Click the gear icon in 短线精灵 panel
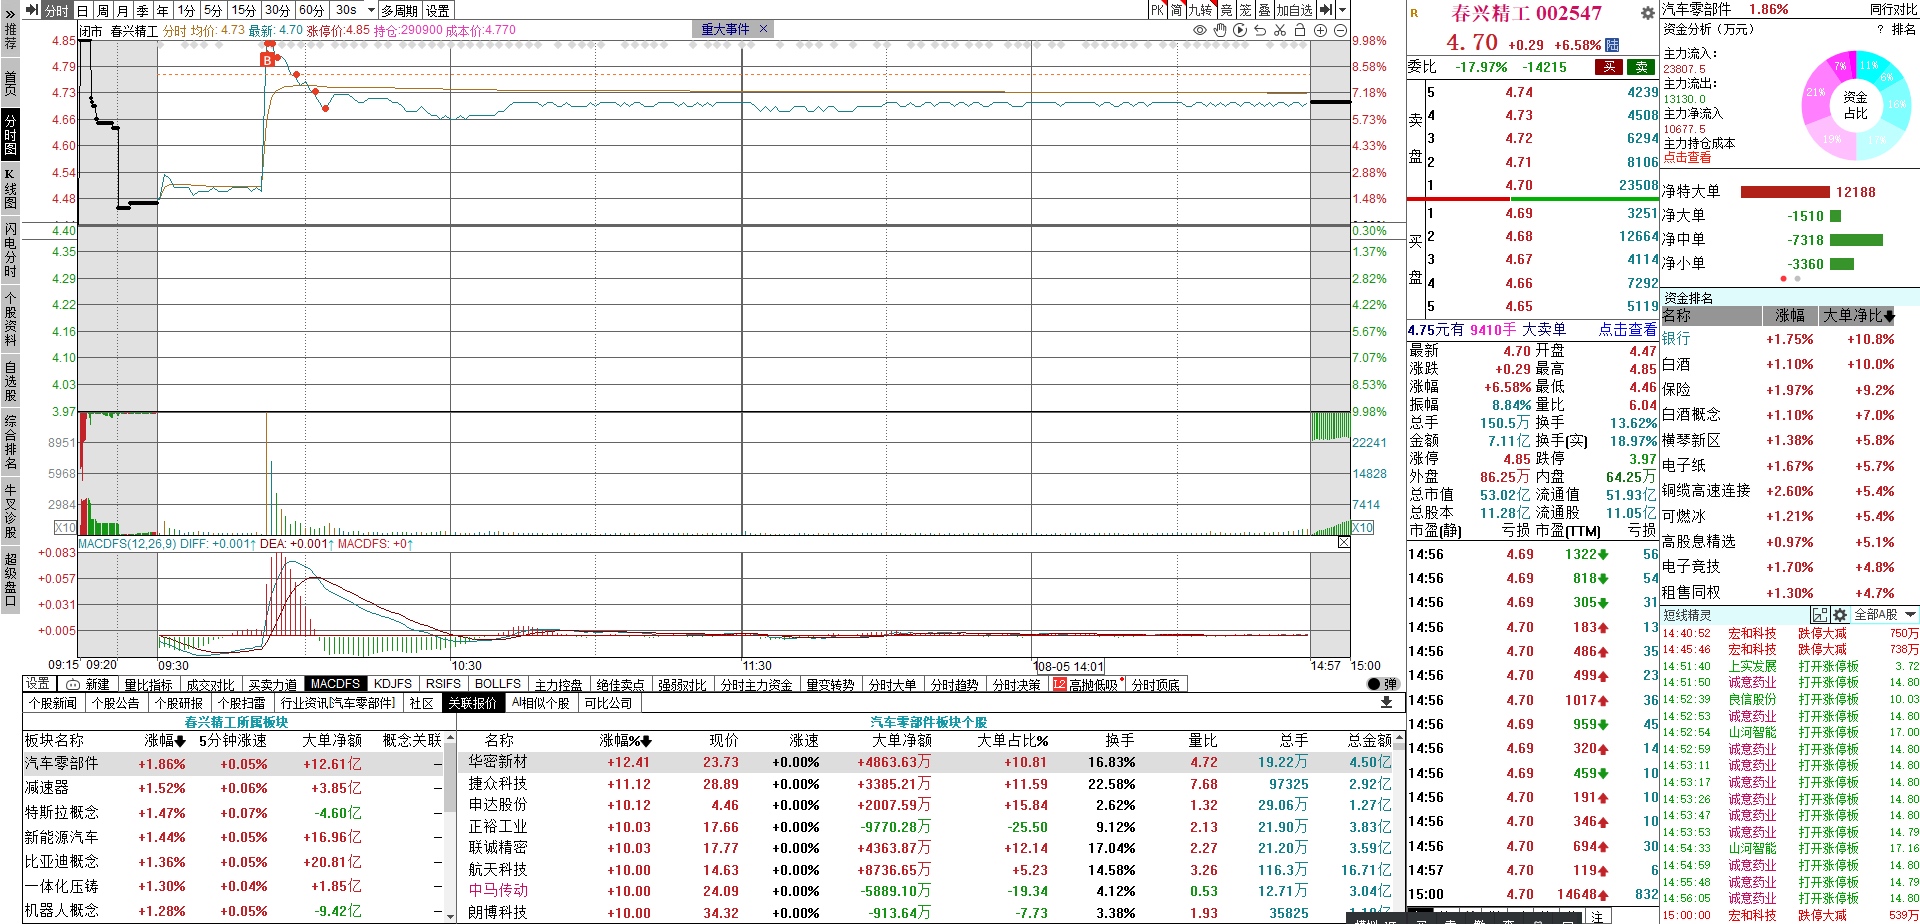The image size is (1920, 924). click(1839, 615)
